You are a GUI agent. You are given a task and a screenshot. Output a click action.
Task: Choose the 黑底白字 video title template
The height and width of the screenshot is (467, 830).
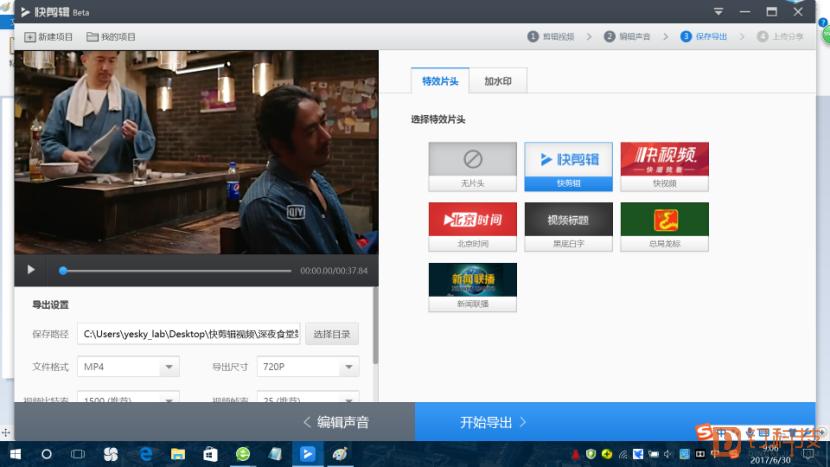point(569,227)
